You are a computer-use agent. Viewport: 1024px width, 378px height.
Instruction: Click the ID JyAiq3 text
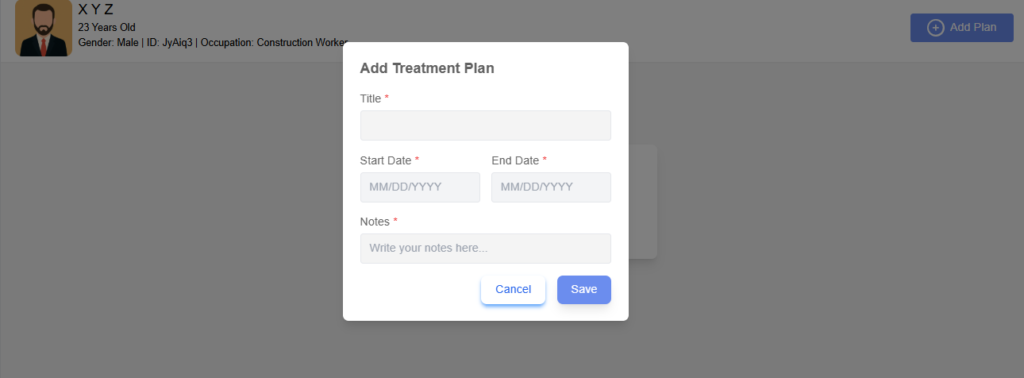pos(168,42)
